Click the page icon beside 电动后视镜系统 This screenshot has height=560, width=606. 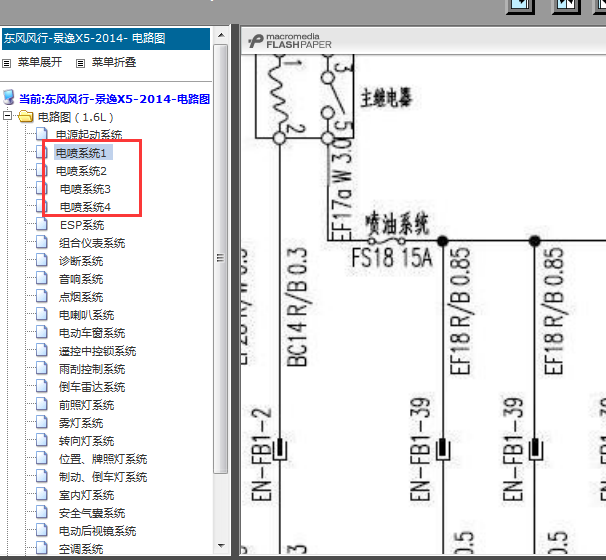(42, 530)
